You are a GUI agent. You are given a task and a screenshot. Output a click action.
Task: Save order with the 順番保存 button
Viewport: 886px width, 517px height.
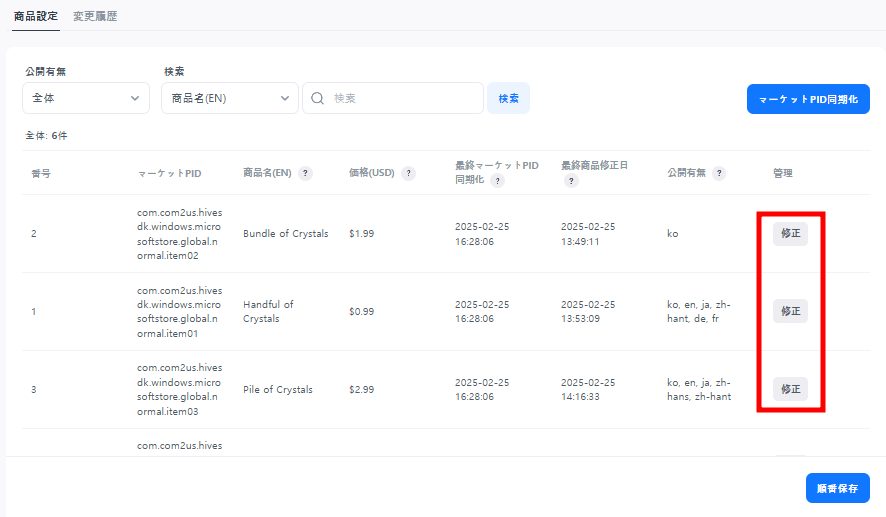837,488
